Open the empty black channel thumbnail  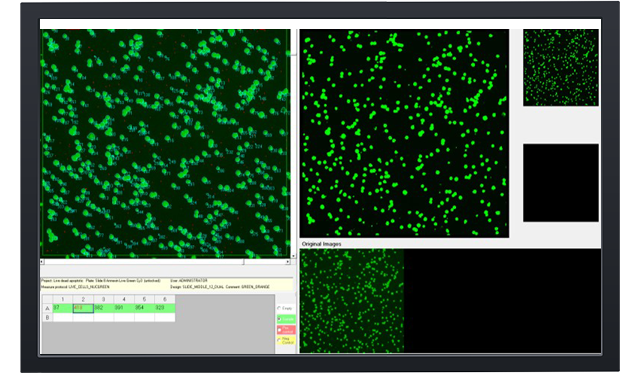[x=561, y=182]
